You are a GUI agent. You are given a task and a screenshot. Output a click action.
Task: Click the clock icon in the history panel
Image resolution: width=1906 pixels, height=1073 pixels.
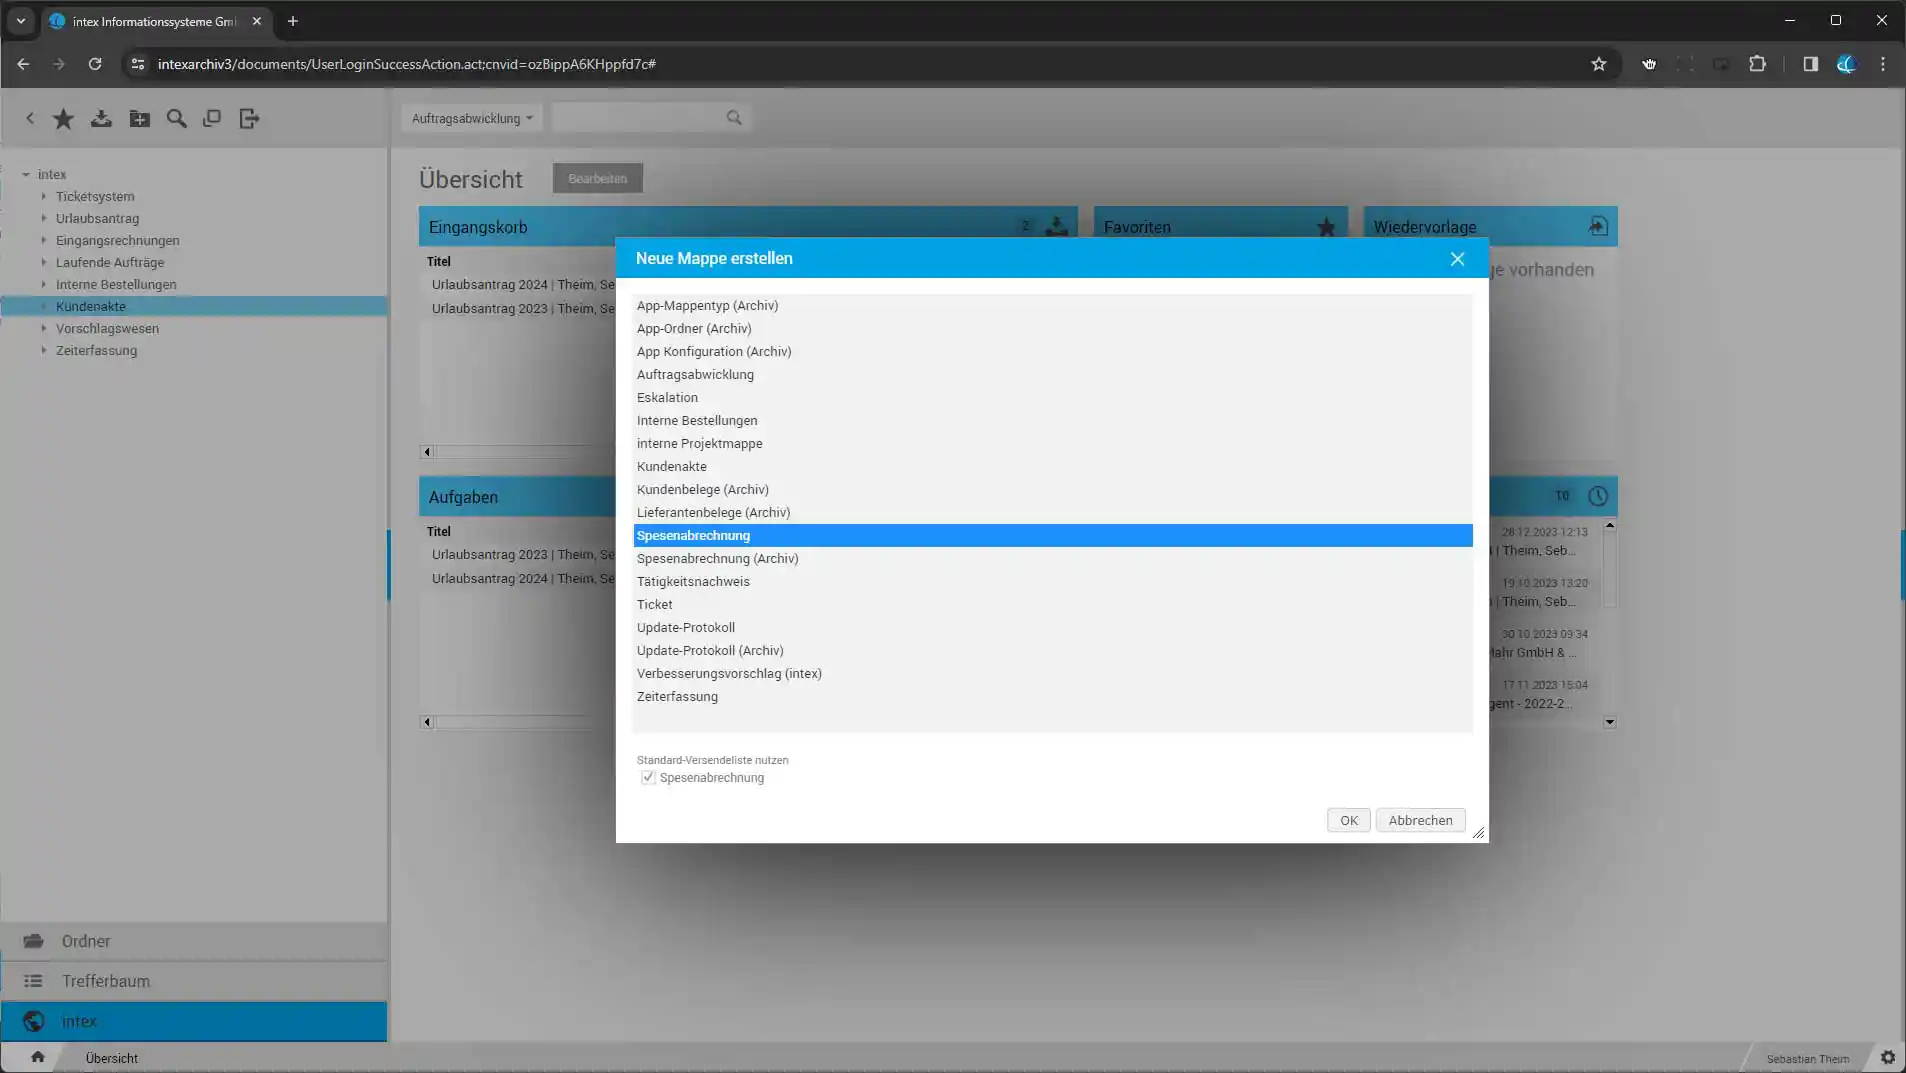tap(1597, 496)
